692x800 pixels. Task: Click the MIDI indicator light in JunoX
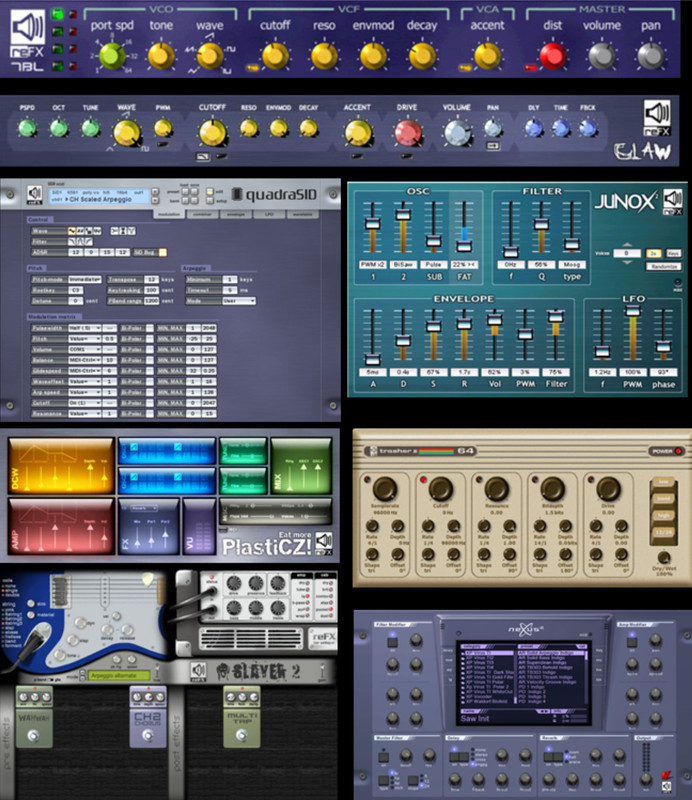(x=678, y=282)
